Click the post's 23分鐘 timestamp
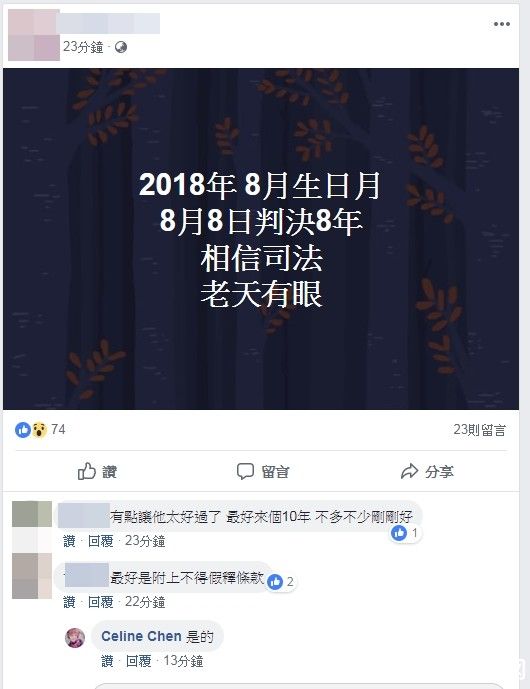Screen dimensions: 530x689 83,47
